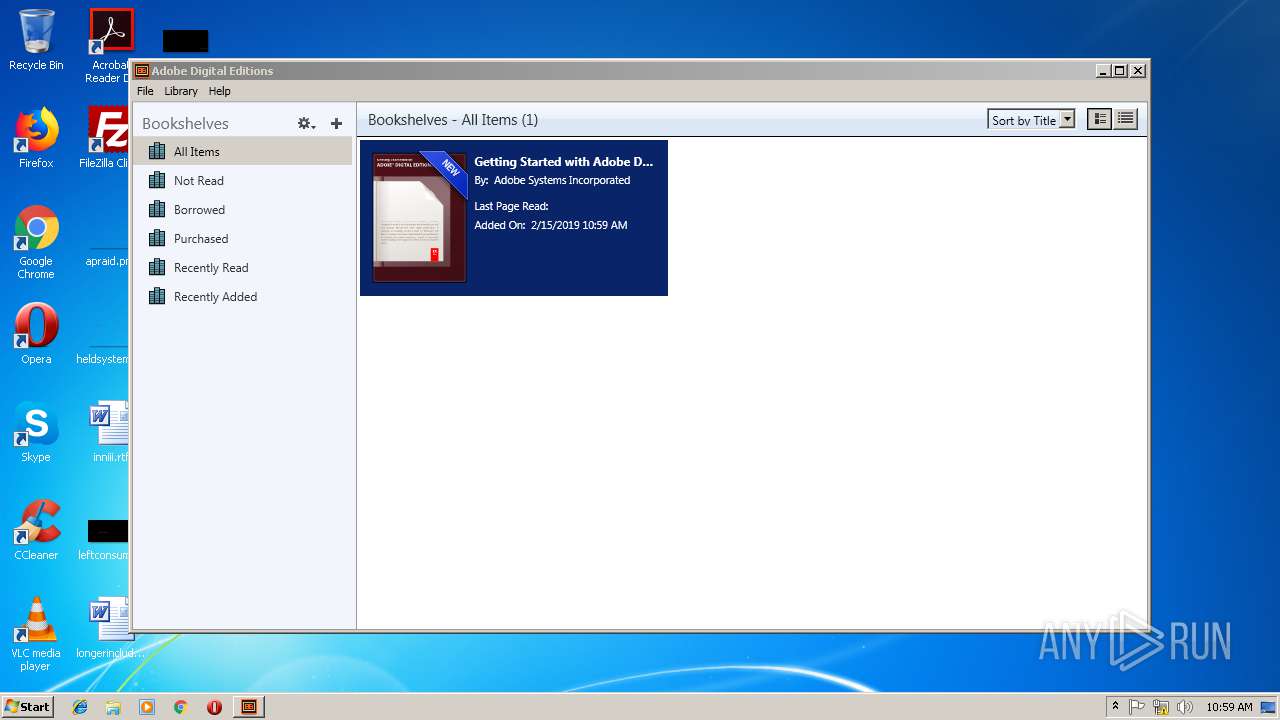Open the Windows Start menu
This screenshot has height=720, width=1280.
(x=27, y=706)
